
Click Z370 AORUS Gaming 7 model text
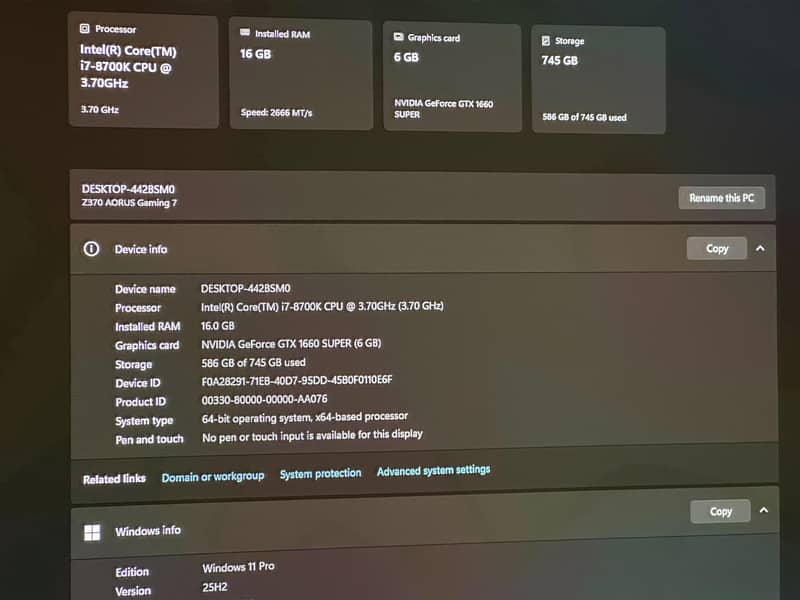coord(129,203)
